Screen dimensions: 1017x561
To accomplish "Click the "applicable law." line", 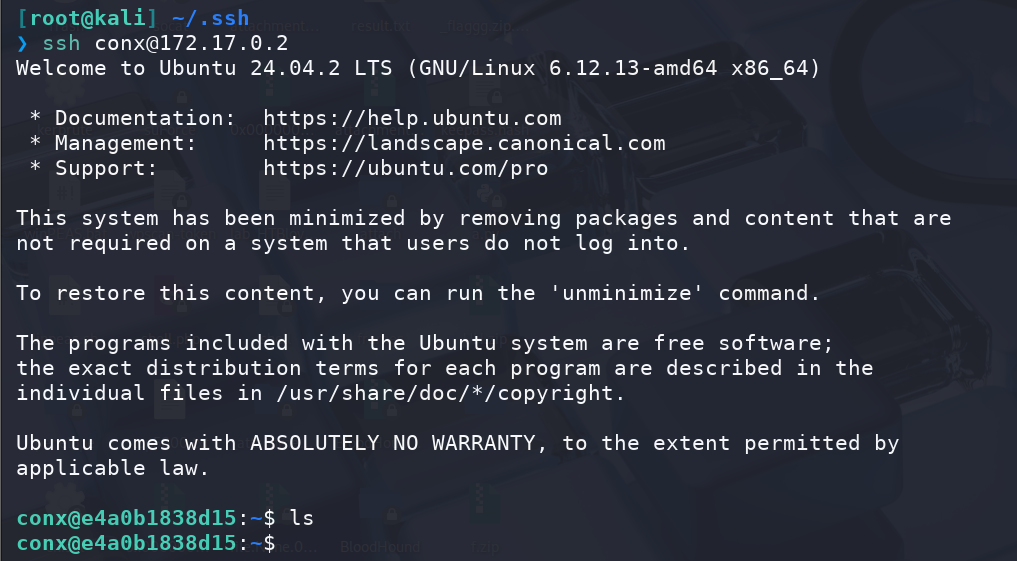I will point(113,468).
